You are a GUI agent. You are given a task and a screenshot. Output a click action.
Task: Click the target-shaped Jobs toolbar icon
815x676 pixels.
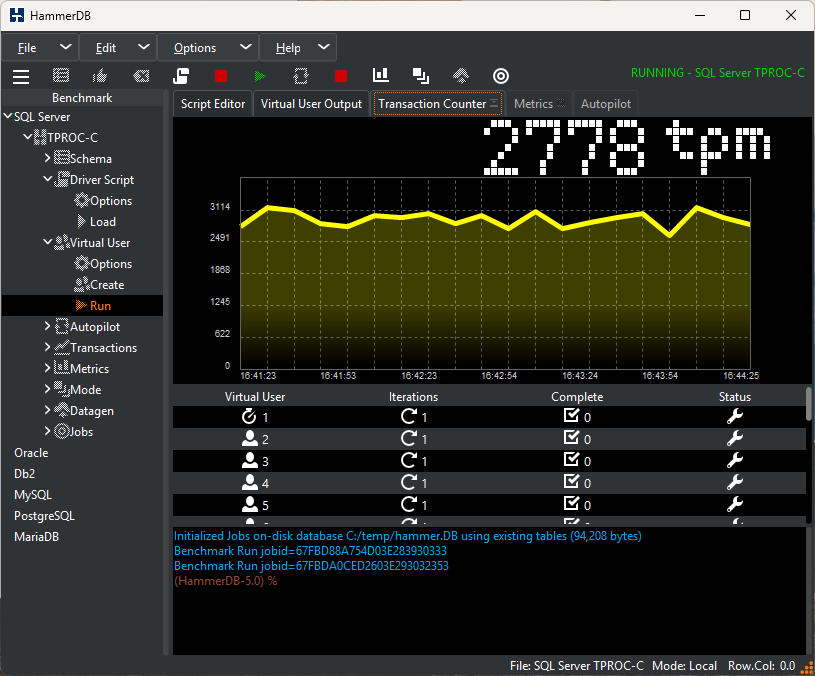pyautogui.click(x=501, y=76)
